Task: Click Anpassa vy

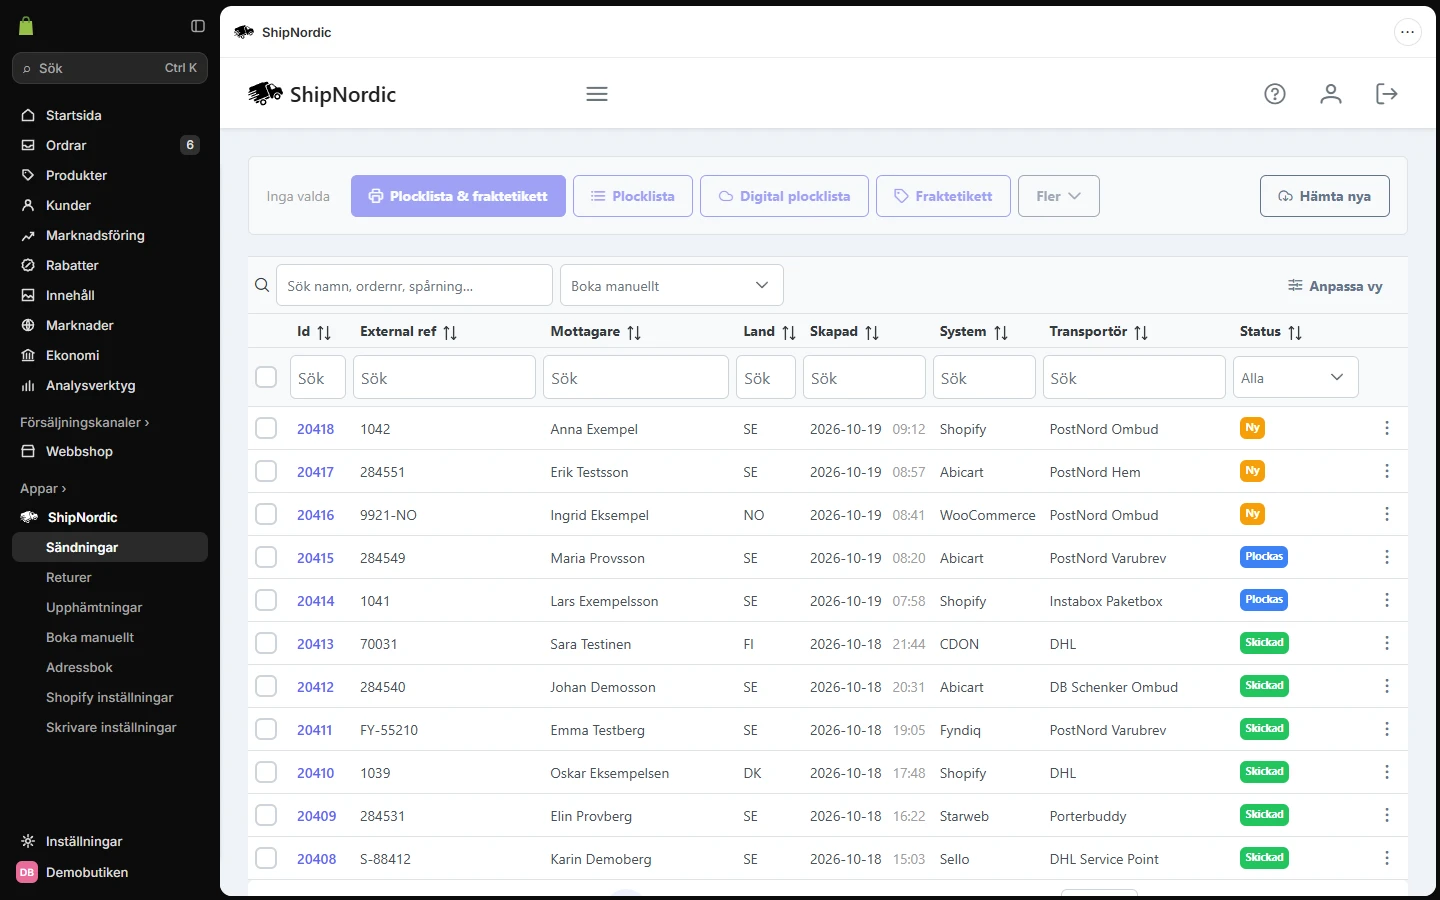Action: click(1335, 286)
